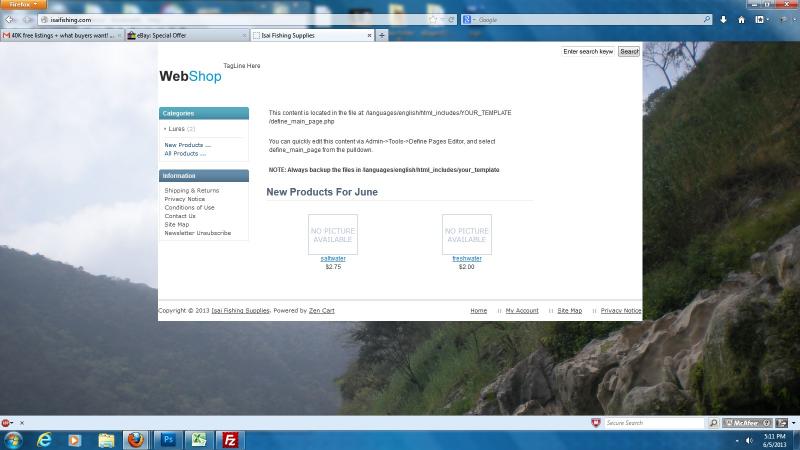The height and width of the screenshot is (450, 800).
Task: Open 'All Products ...' in Categories
Action: click(185, 154)
